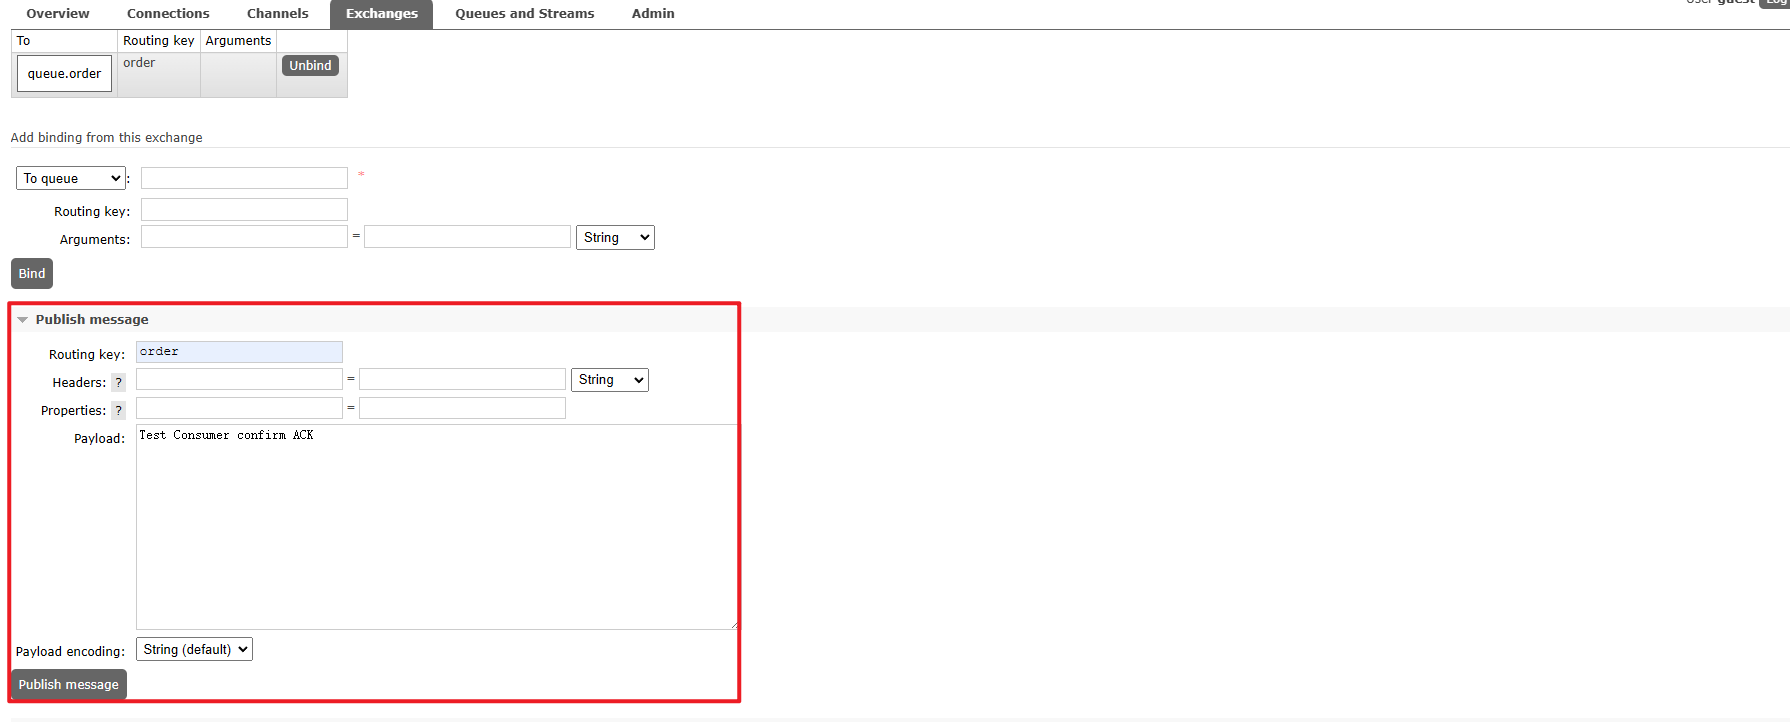The height and width of the screenshot is (722, 1790).
Task: Click the Bind button
Action: pos(32,274)
